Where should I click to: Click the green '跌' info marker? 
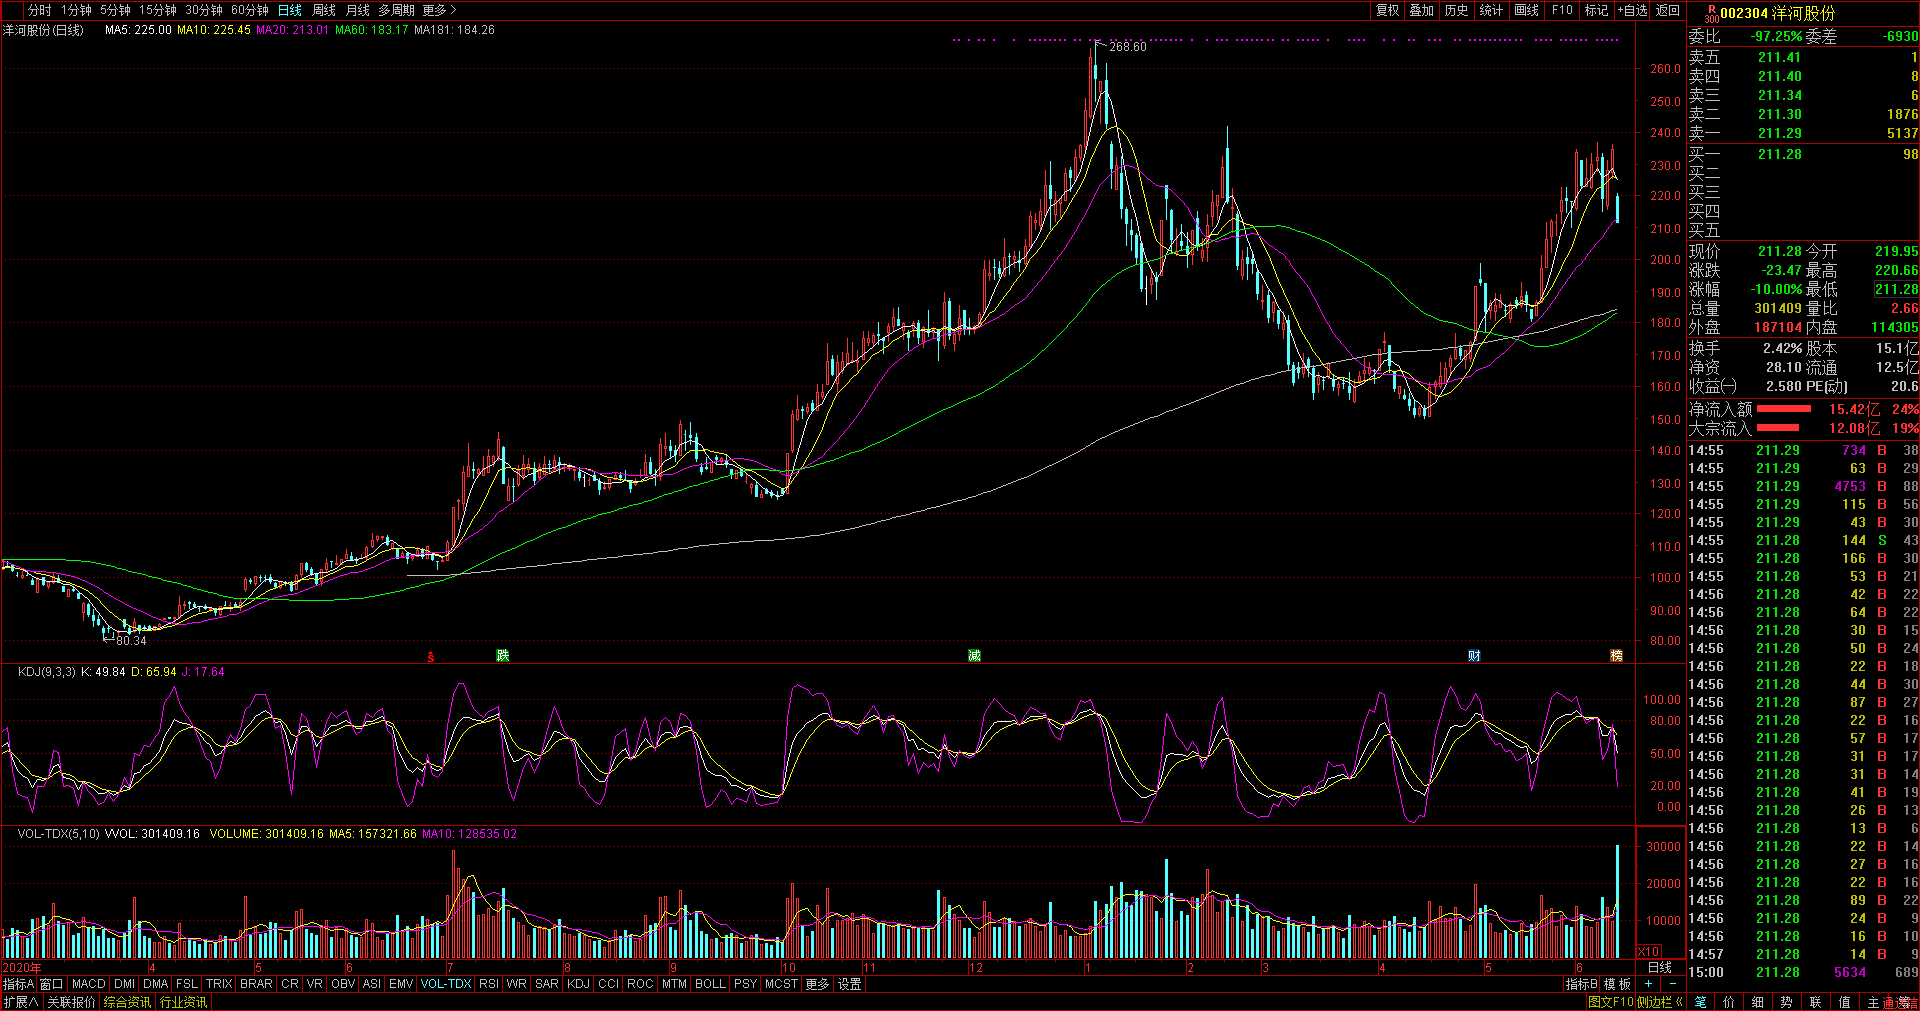coord(503,656)
